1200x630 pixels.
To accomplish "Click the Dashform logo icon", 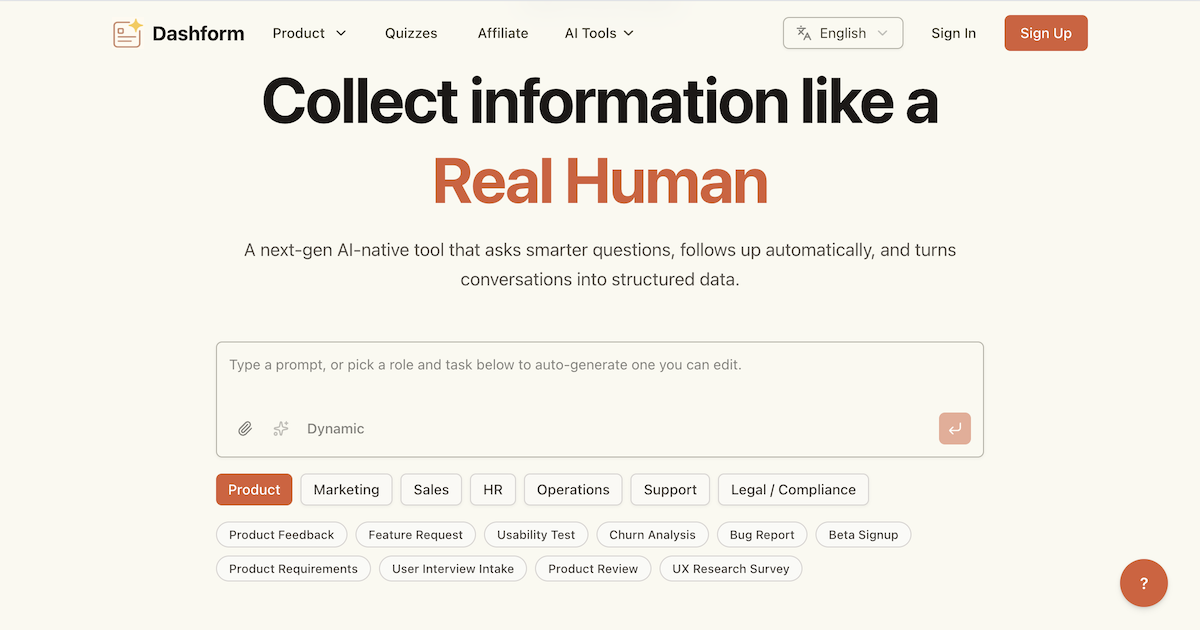I will 127,33.
